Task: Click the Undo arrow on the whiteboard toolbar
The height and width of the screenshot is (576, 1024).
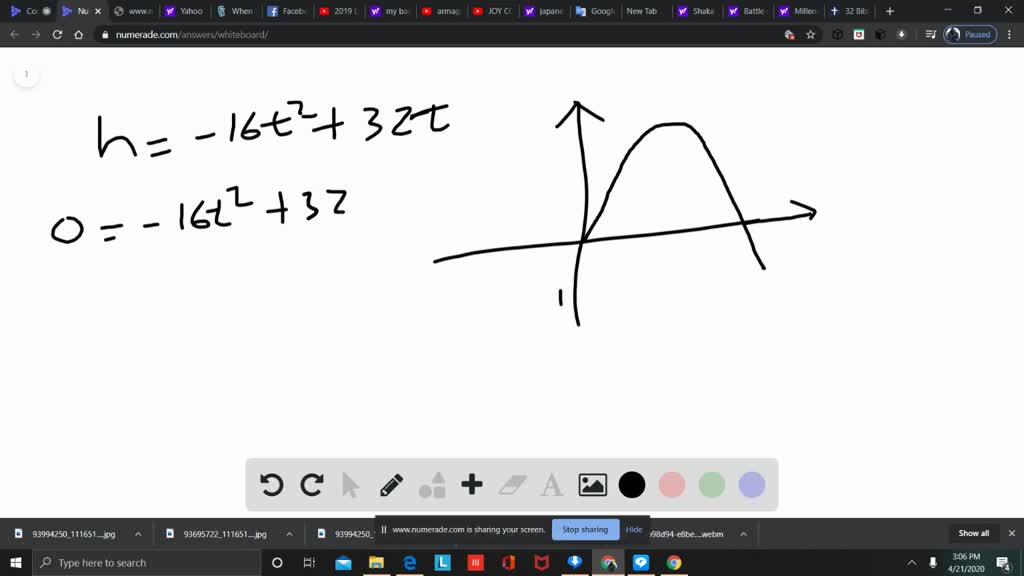Action: pyautogui.click(x=271, y=484)
